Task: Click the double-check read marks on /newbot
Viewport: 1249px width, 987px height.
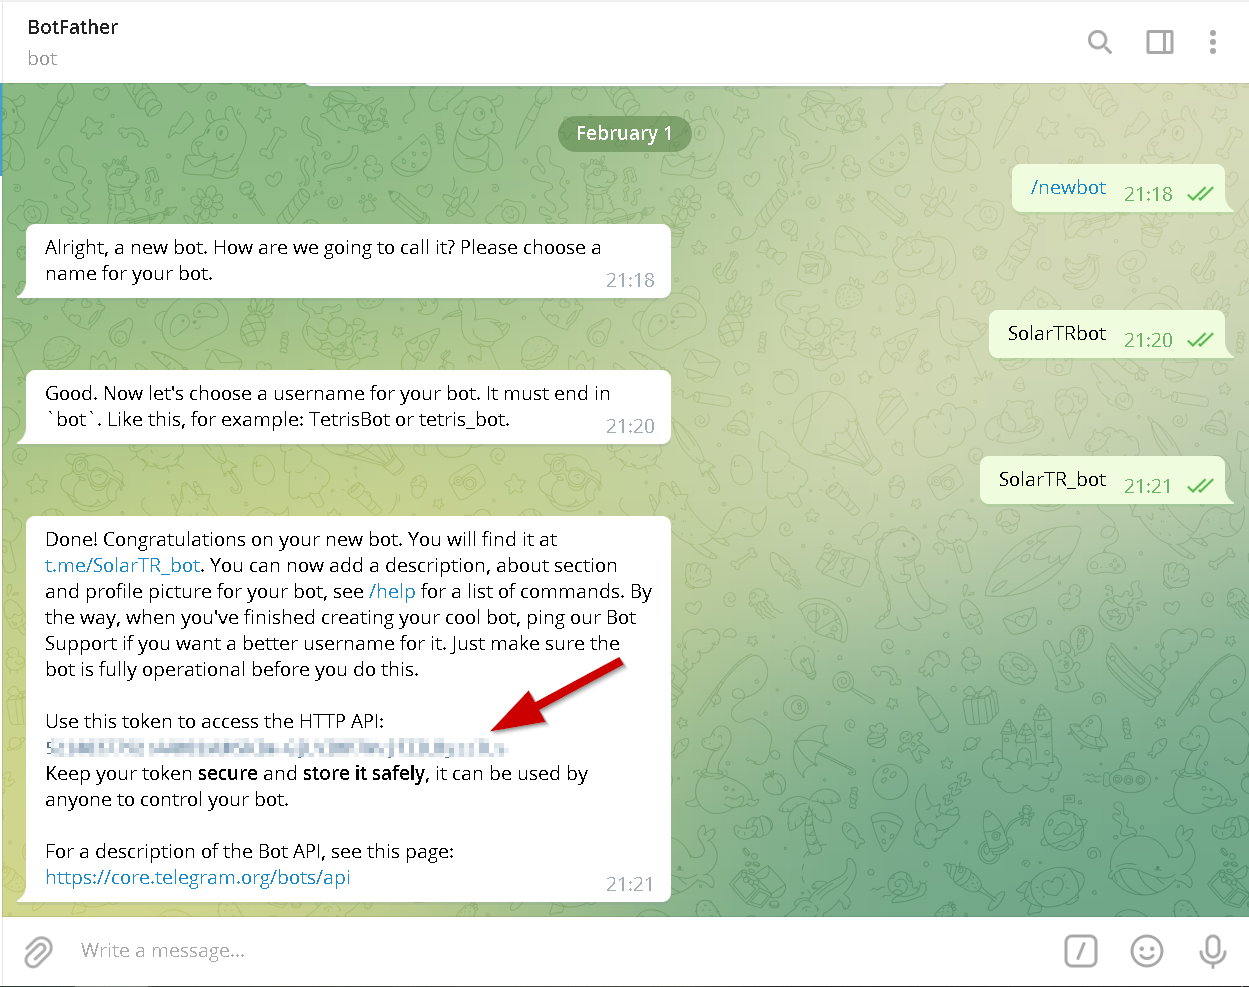Action: pos(1200,194)
